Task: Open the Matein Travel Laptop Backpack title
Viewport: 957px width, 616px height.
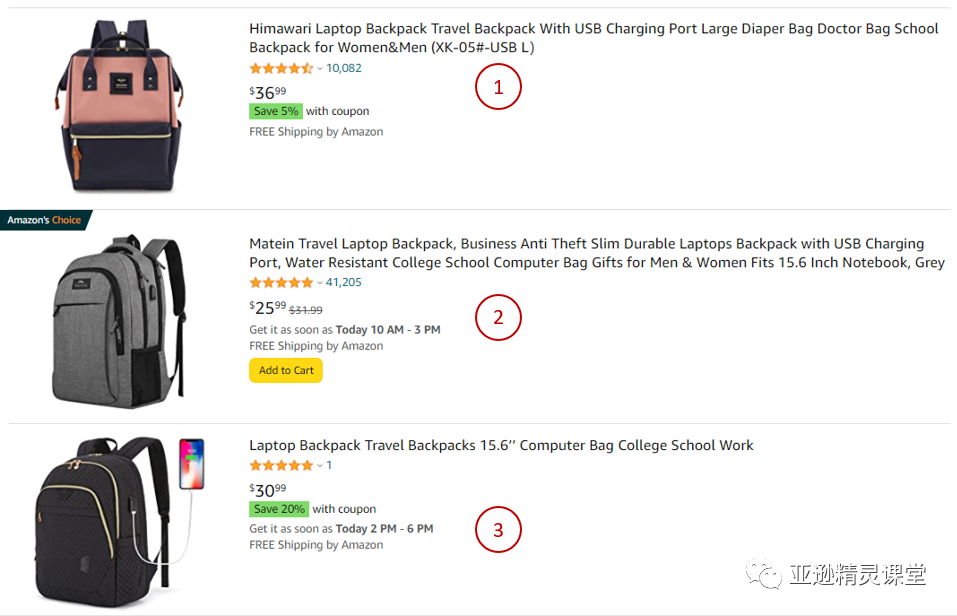Action: (x=596, y=253)
